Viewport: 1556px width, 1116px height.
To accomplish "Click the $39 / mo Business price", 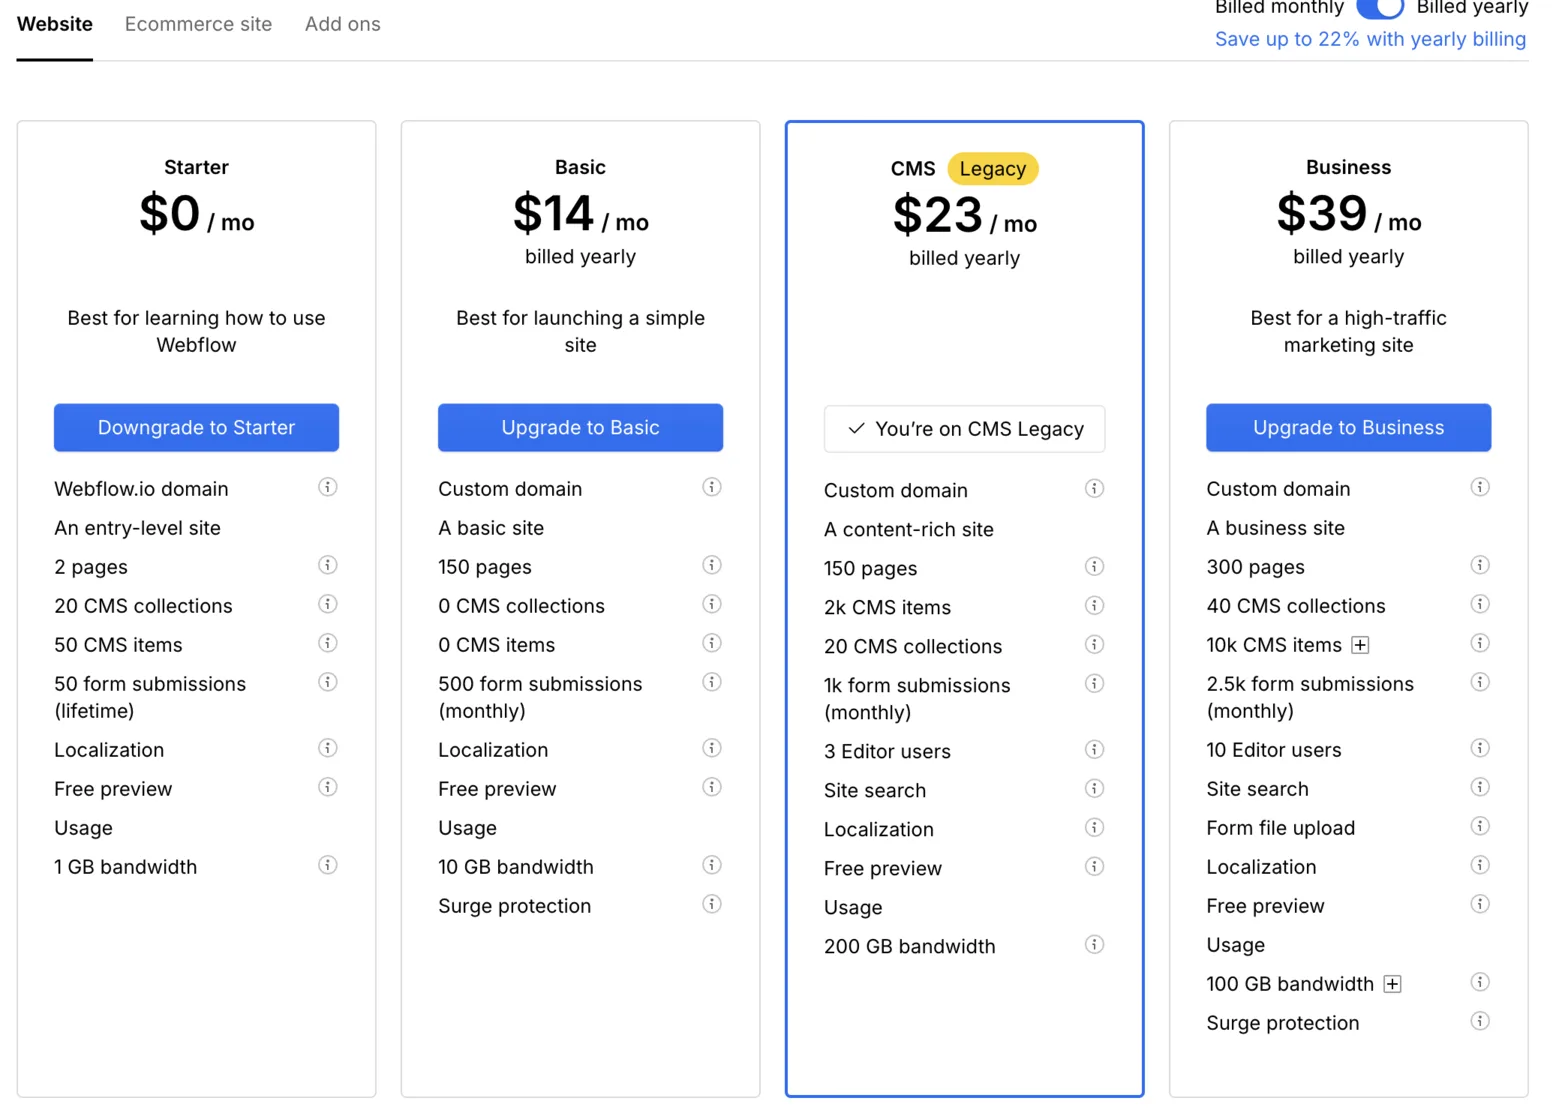I will pyautogui.click(x=1348, y=214).
